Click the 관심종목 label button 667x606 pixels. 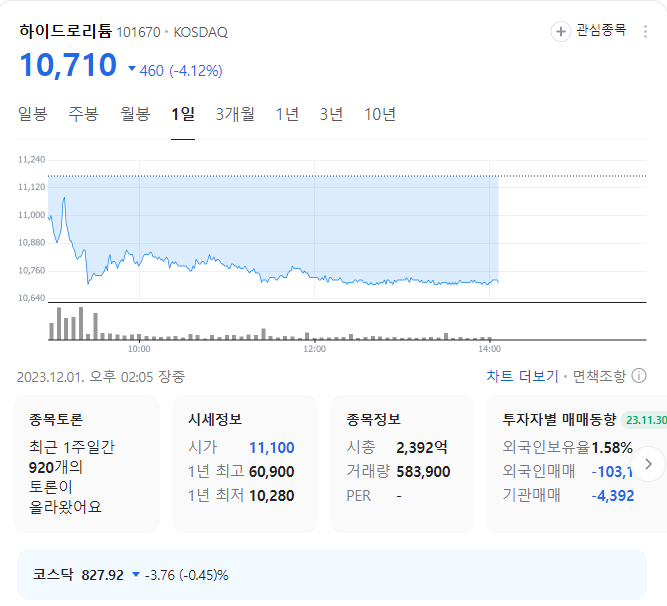[601, 30]
